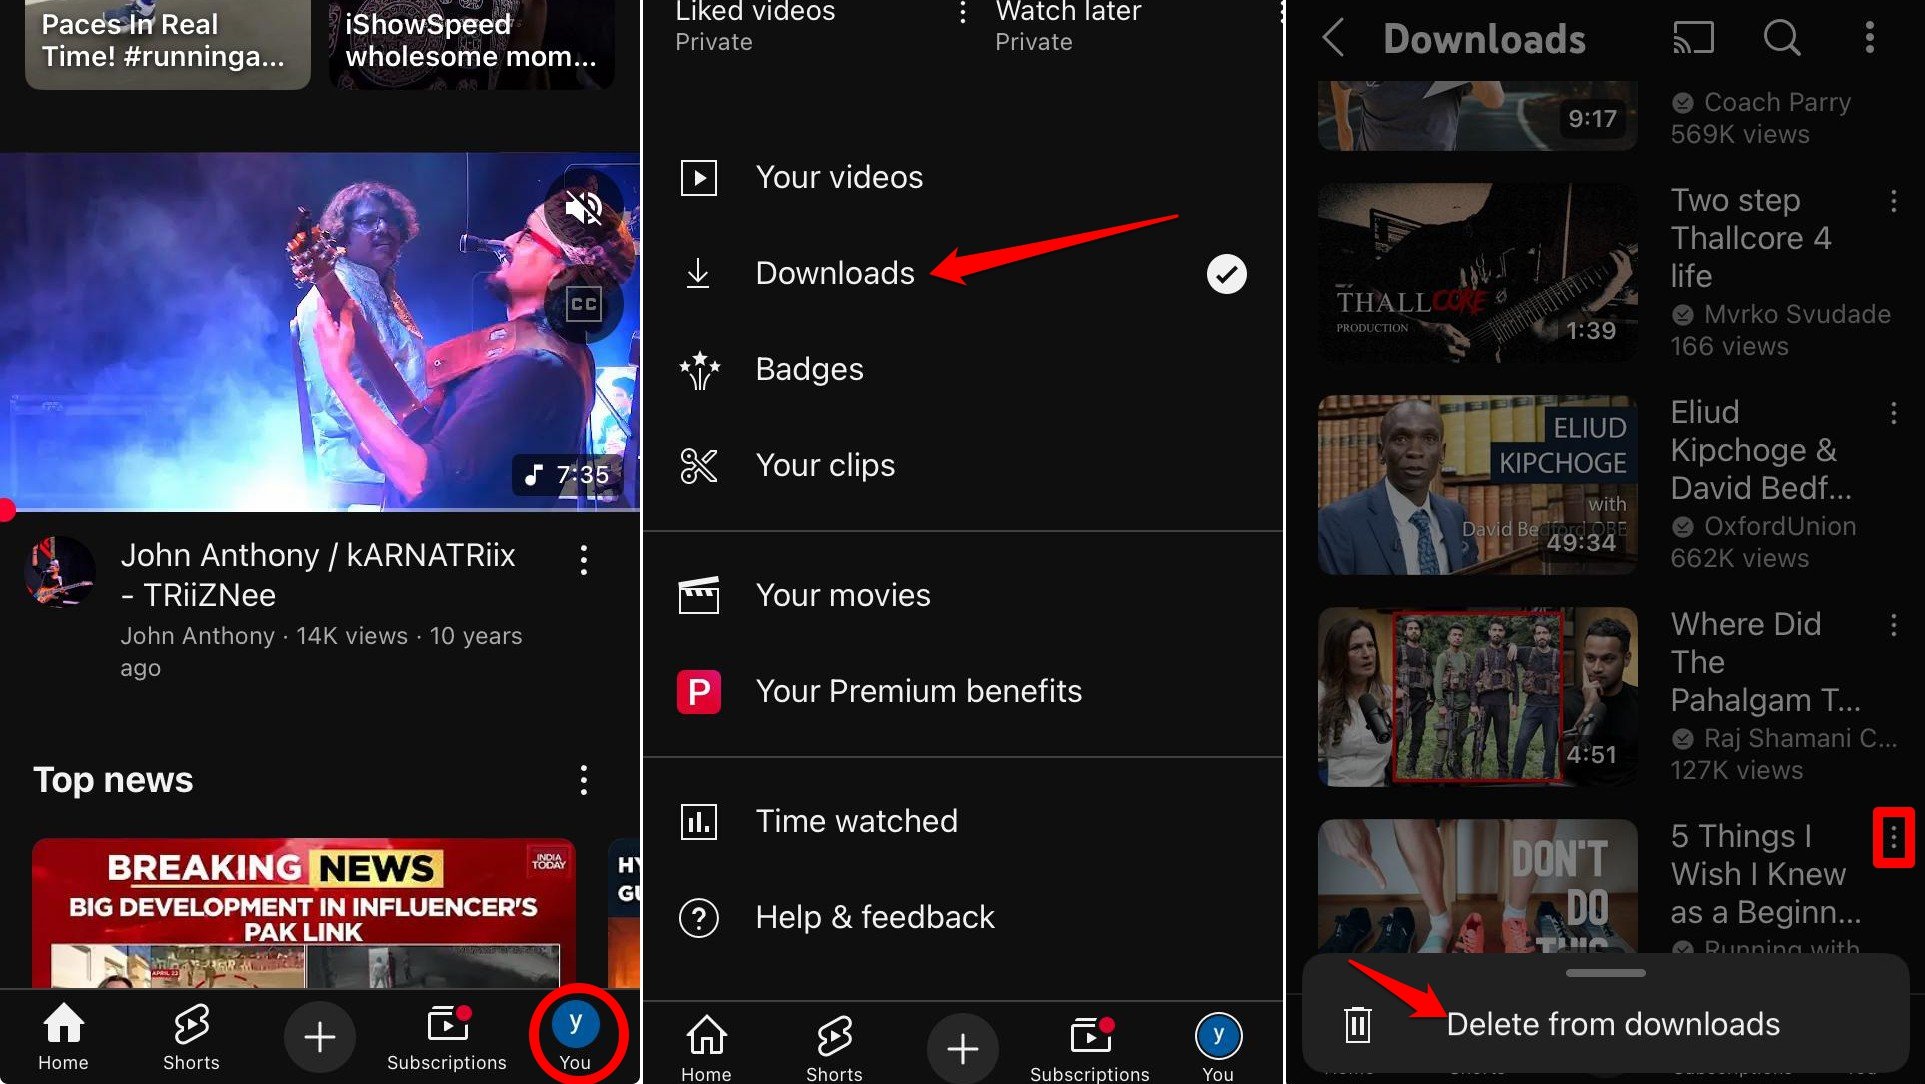Play the Pahalgam Raj Shamani thumbnail
This screenshot has height=1084, width=1925.
pos(1478,697)
